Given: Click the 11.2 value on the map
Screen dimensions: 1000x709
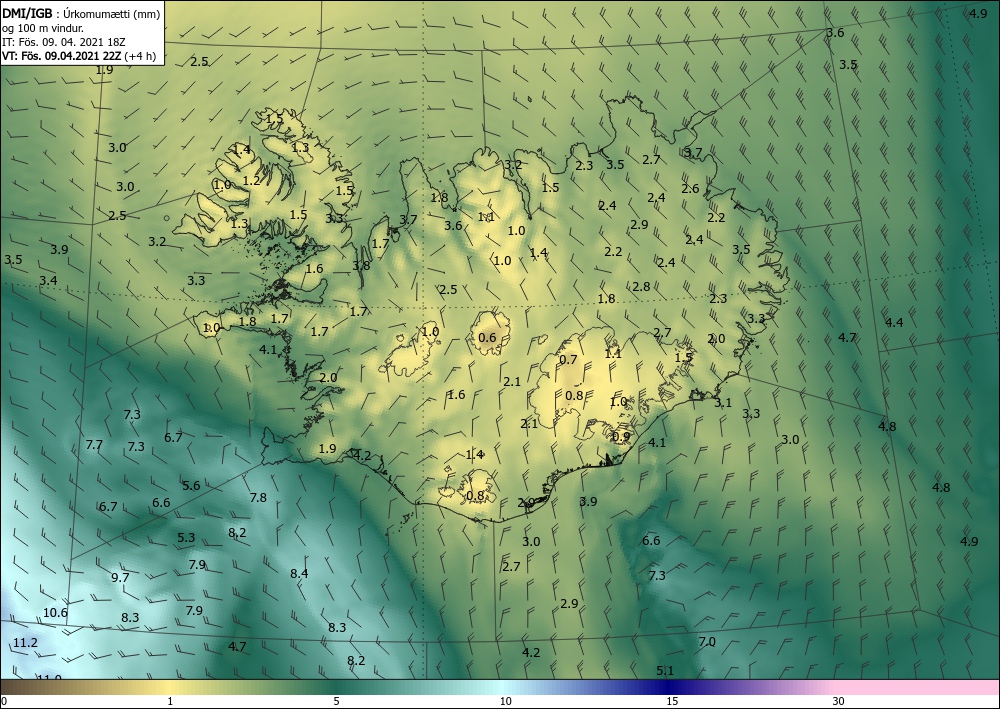Looking at the screenshot, I should click(26, 643).
